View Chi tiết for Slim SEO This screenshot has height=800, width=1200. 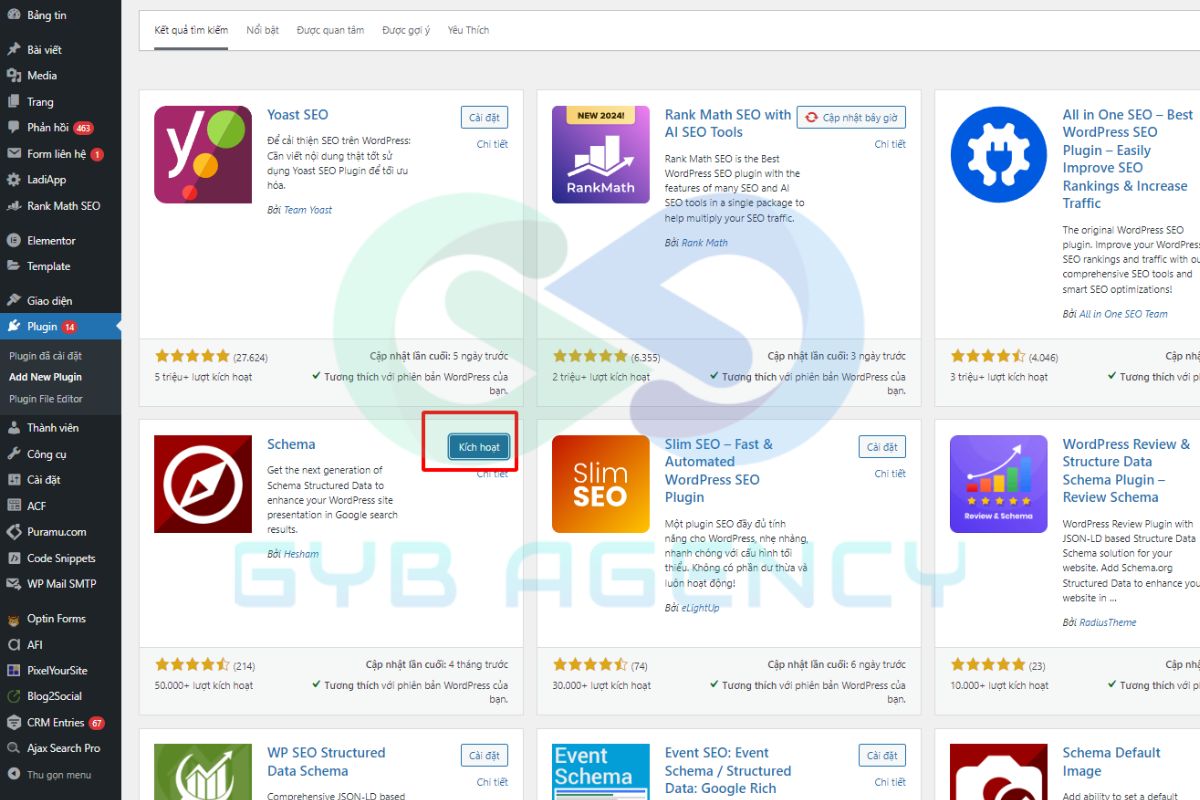(x=890, y=474)
